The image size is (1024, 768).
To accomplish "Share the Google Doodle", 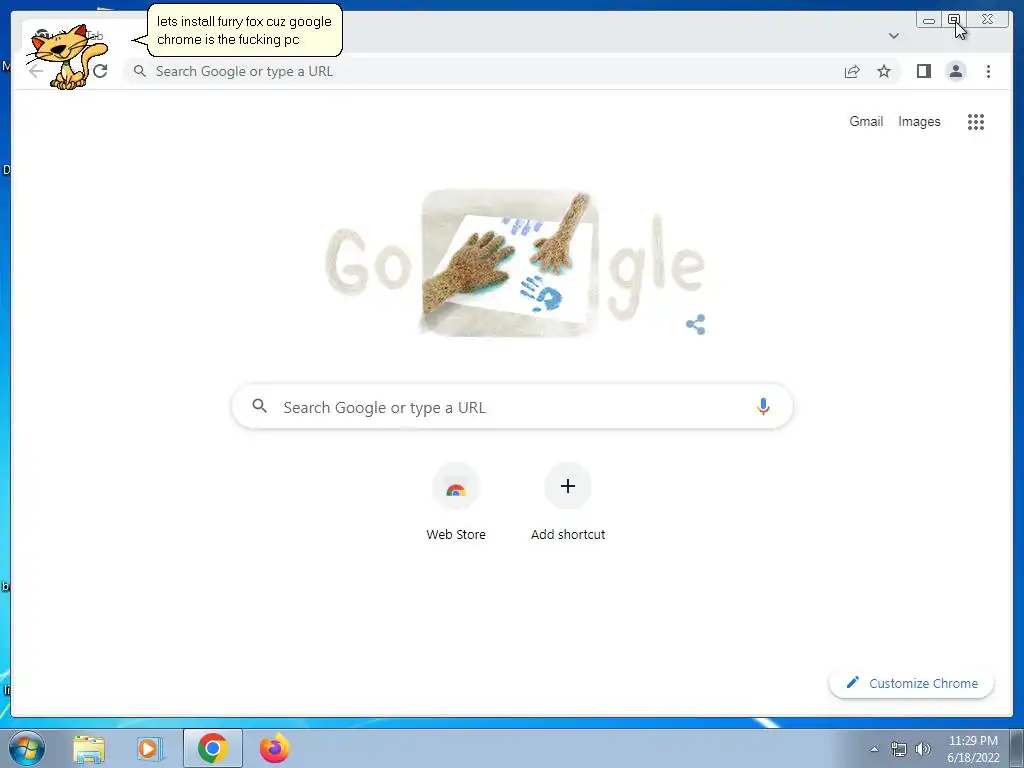I will click(x=696, y=324).
